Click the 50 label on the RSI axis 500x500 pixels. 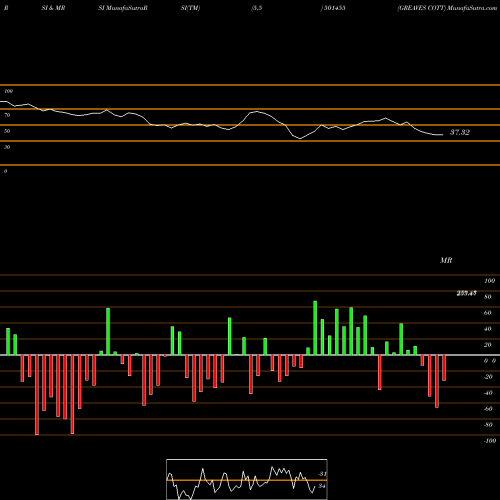click(x=7, y=131)
